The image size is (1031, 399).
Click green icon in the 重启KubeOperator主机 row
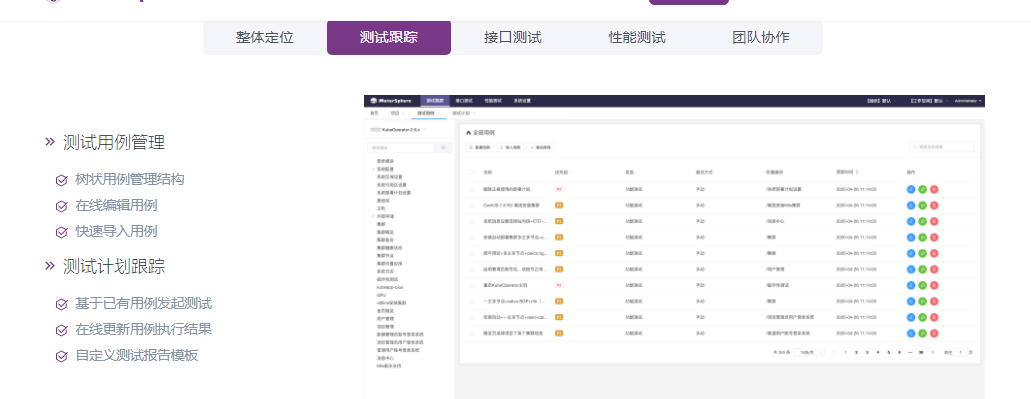[x=923, y=285]
